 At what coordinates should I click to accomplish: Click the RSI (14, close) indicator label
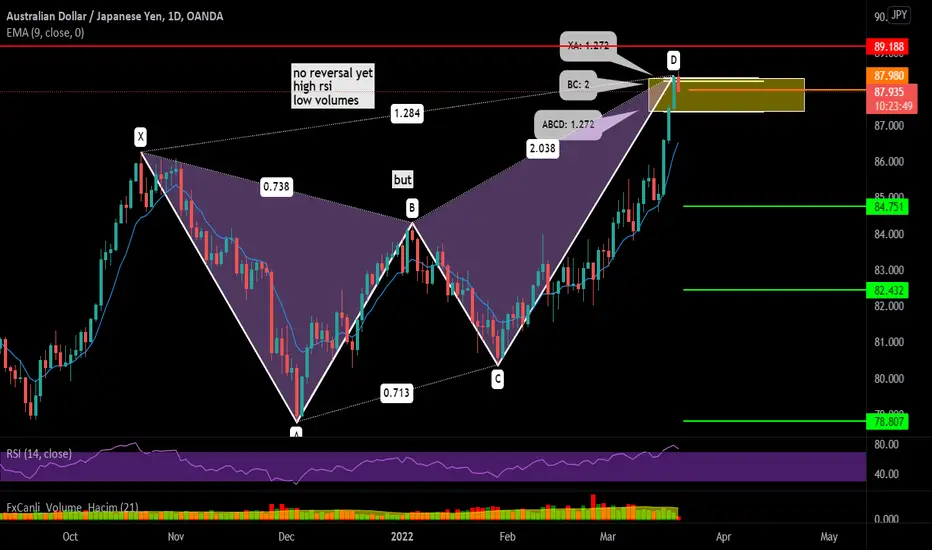(39, 454)
